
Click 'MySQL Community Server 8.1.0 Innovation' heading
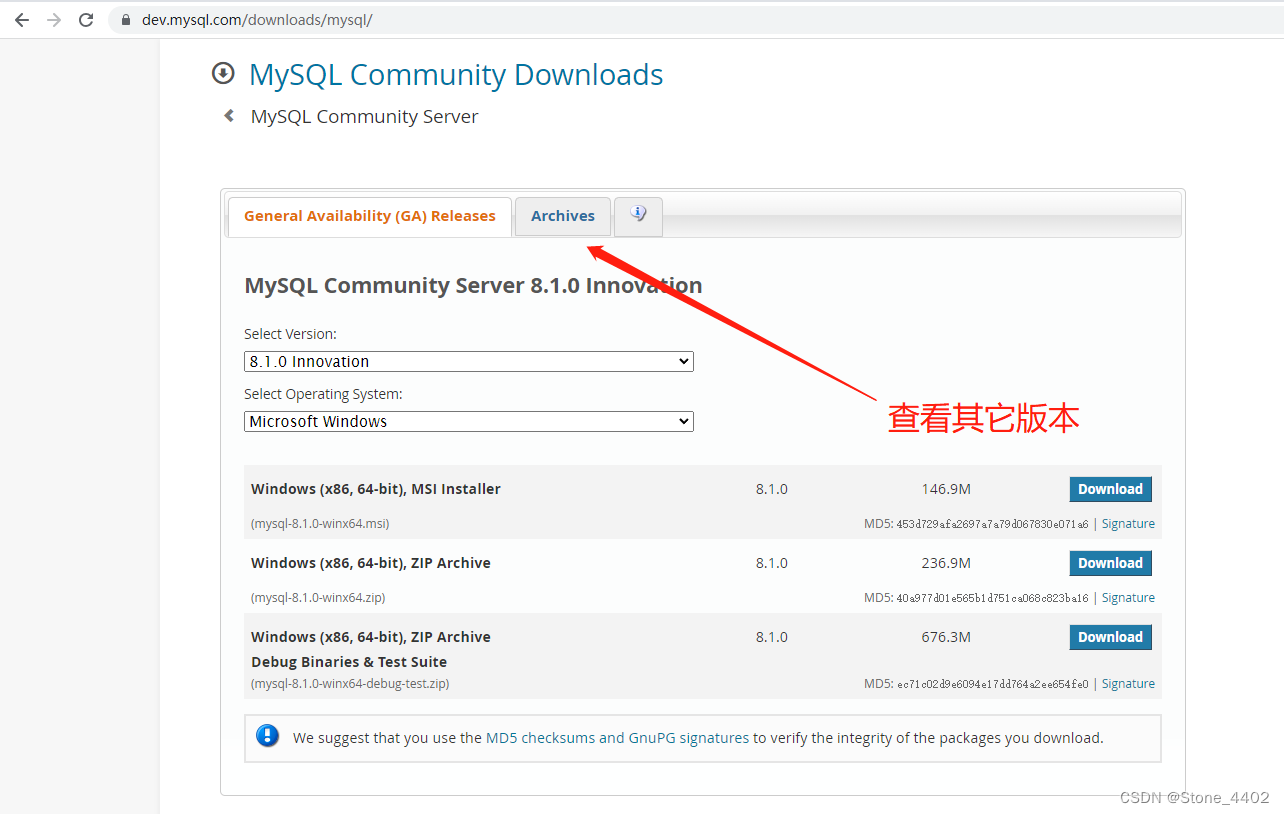pyautogui.click(x=473, y=286)
